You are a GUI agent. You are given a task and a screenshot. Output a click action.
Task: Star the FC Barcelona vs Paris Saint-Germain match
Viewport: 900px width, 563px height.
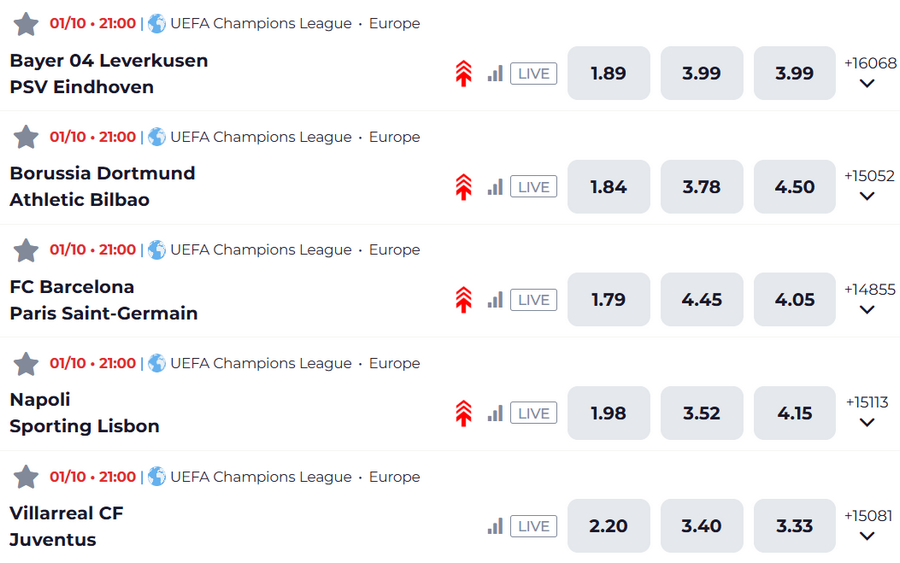click(x=26, y=250)
